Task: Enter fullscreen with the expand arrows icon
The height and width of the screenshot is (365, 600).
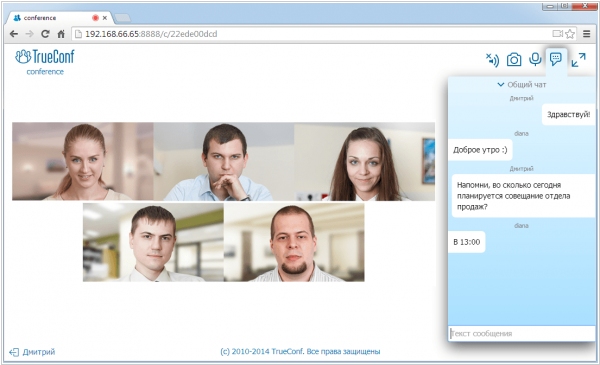Action: pyautogui.click(x=578, y=60)
